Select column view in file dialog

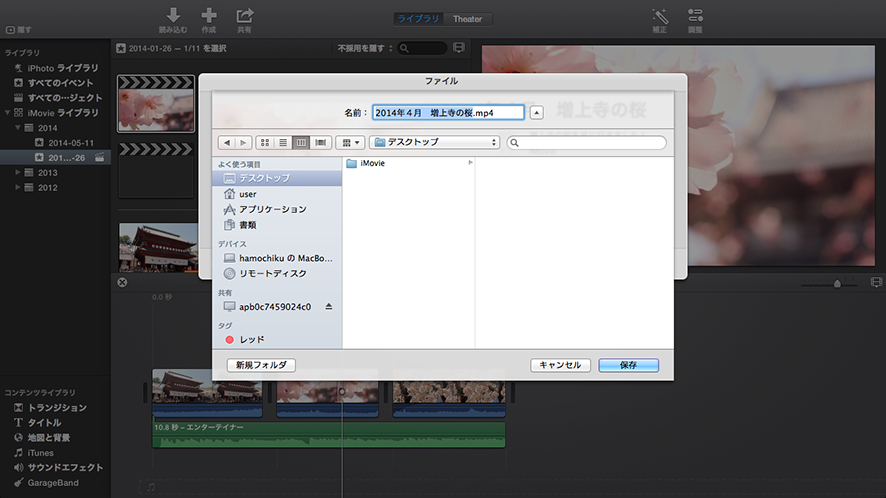coord(301,143)
